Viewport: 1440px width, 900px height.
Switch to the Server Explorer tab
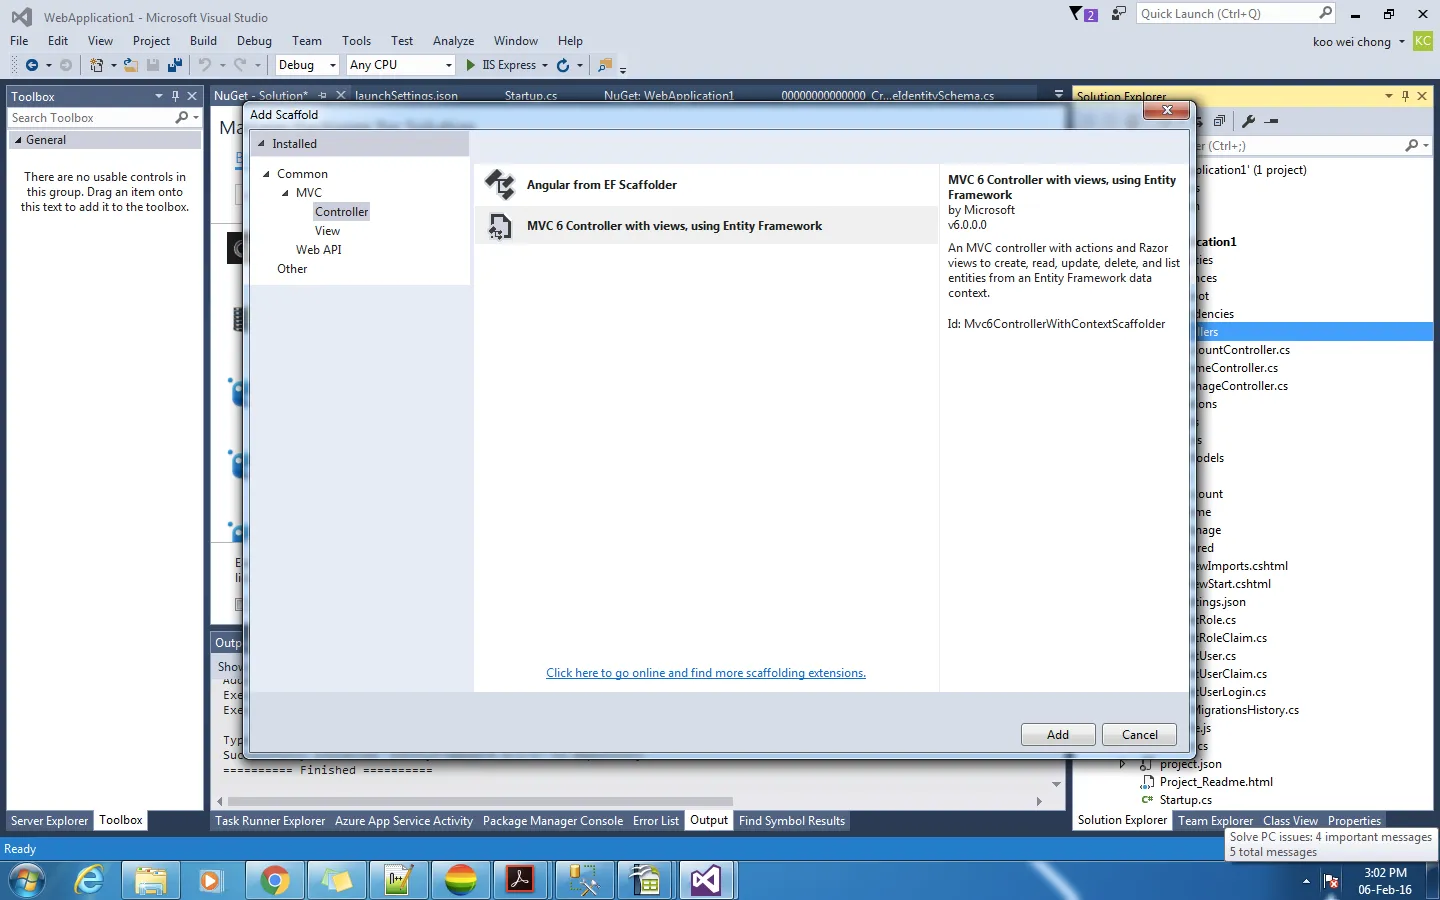pyautogui.click(x=50, y=821)
